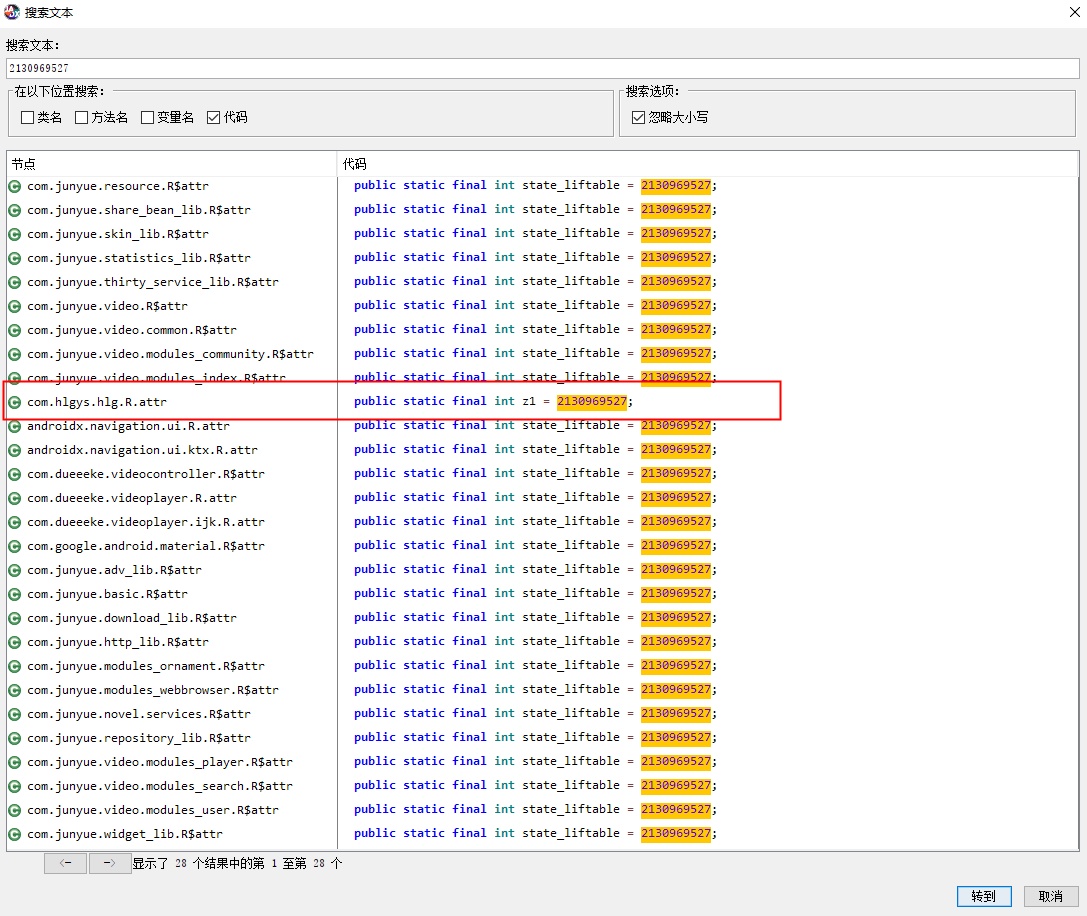Screen dimensions: 1087x916
Task: Click class icon beside com.google.android.material.R$attr
Action: [15, 546]
